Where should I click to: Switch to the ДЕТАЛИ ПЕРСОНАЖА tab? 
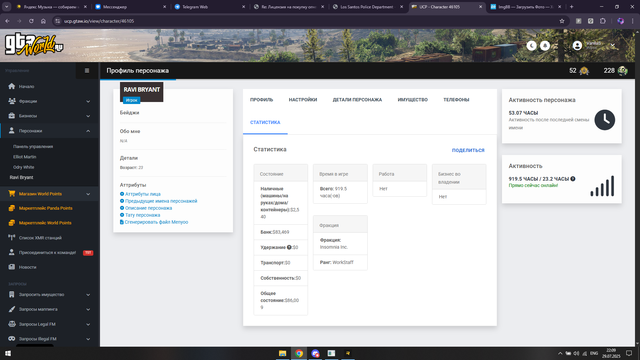(357, 100)
